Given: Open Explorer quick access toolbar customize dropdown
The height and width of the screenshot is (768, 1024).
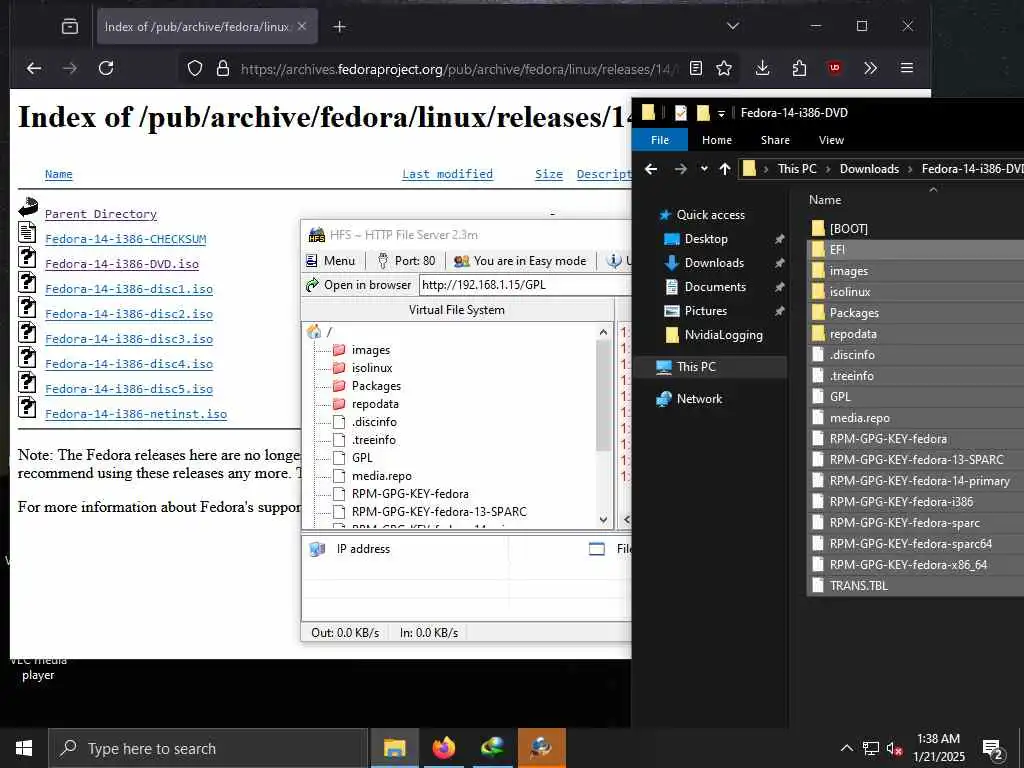Looking at the screenshot, I should (x=721, y=114).
